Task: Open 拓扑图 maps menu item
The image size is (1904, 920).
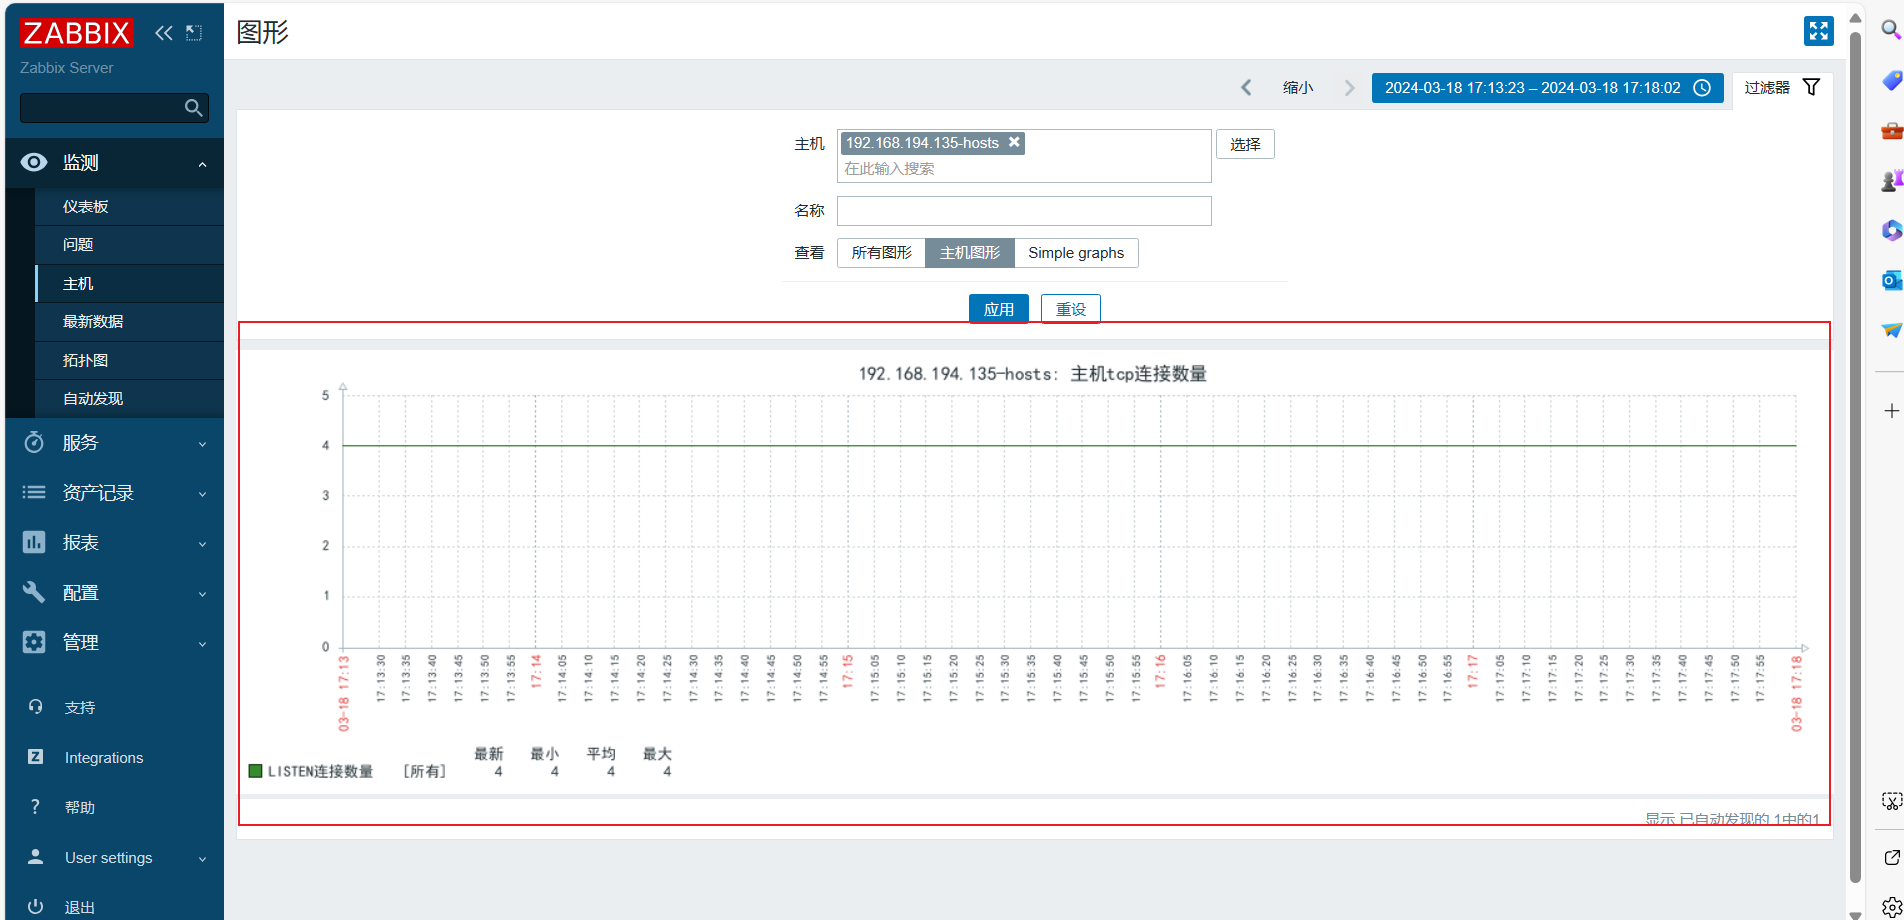Action: tap(129, 360)
